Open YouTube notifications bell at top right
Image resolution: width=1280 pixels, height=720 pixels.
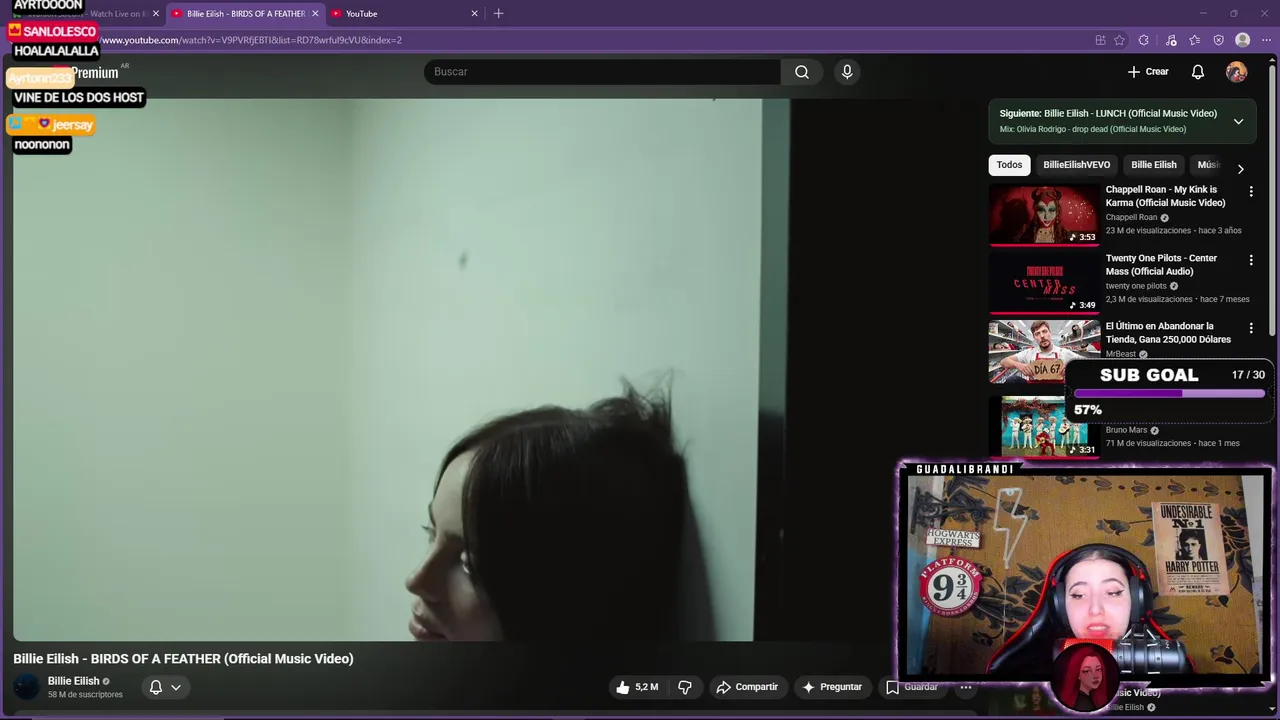point(1198,72)
